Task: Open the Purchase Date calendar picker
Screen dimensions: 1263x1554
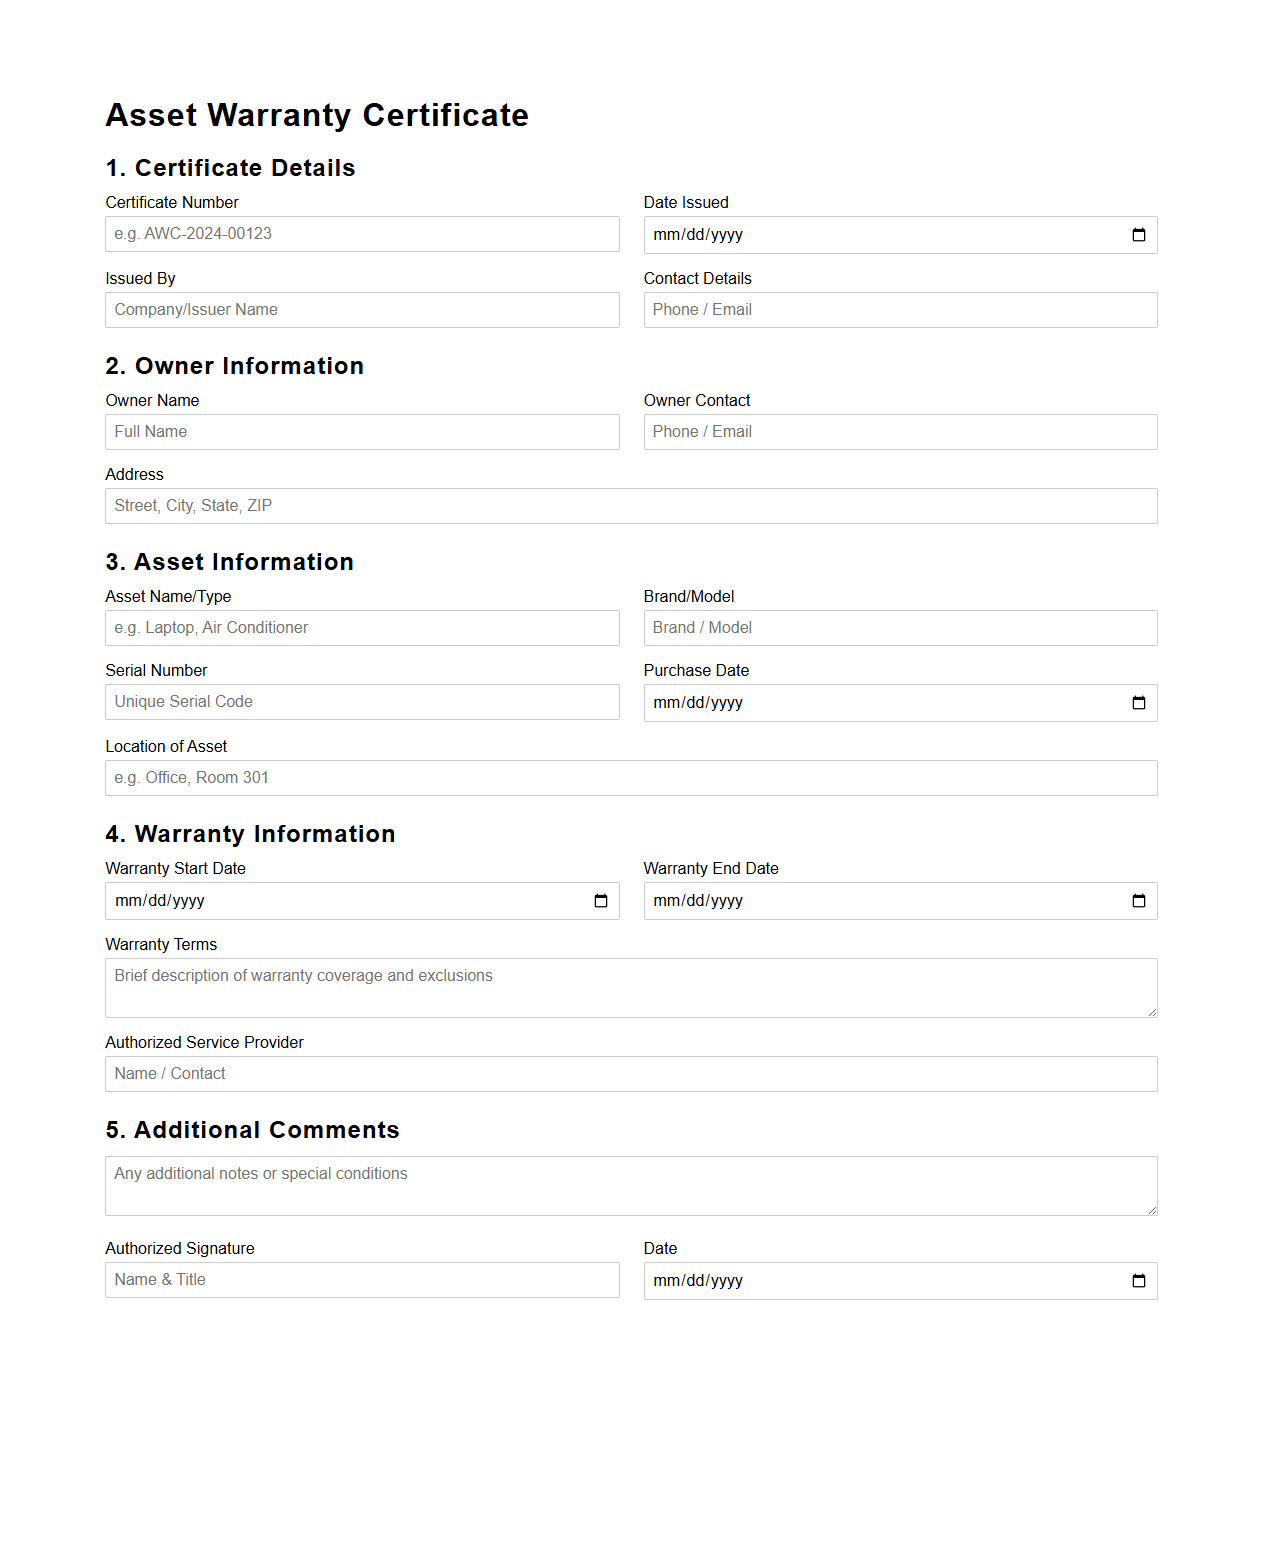Action: tap(1138, 703)
